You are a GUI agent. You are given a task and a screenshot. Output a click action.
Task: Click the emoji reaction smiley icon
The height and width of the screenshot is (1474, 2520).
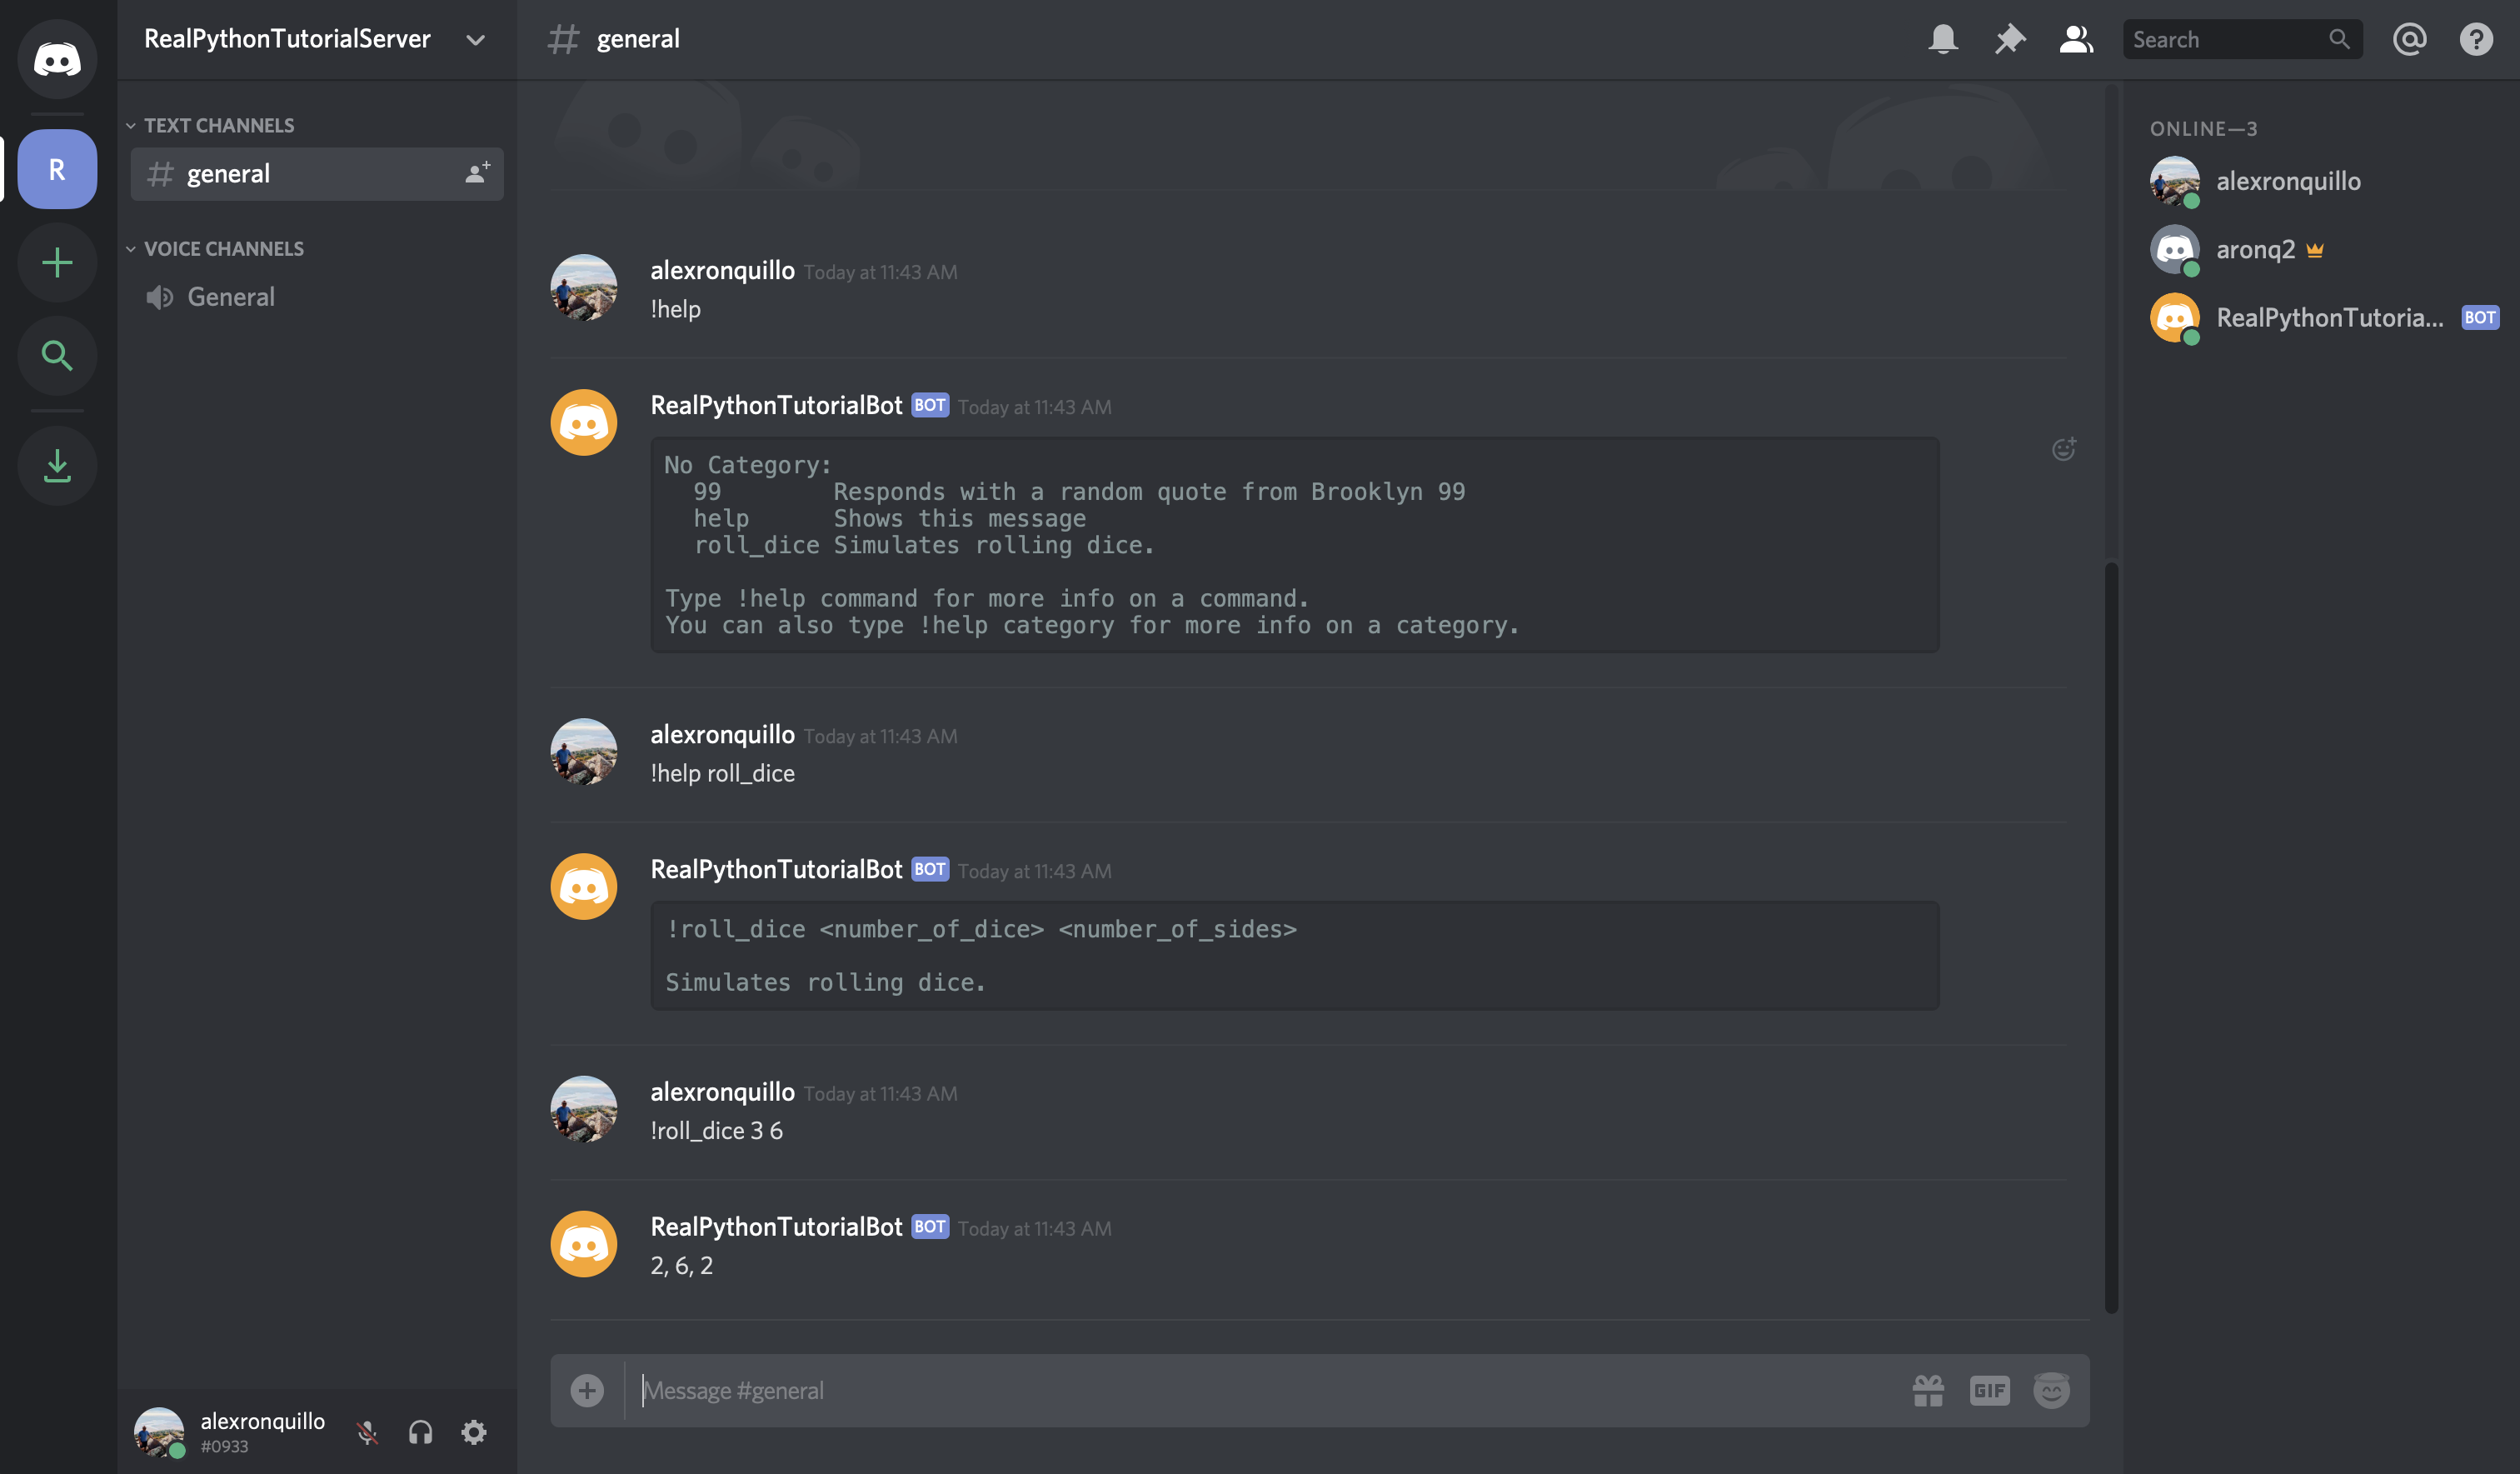pos(2064,449)
